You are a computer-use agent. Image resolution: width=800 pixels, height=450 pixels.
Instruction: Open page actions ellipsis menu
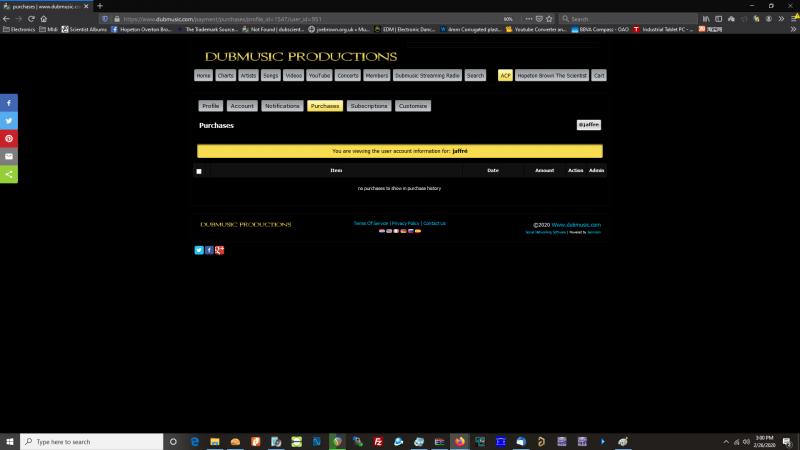pos(529,19)
